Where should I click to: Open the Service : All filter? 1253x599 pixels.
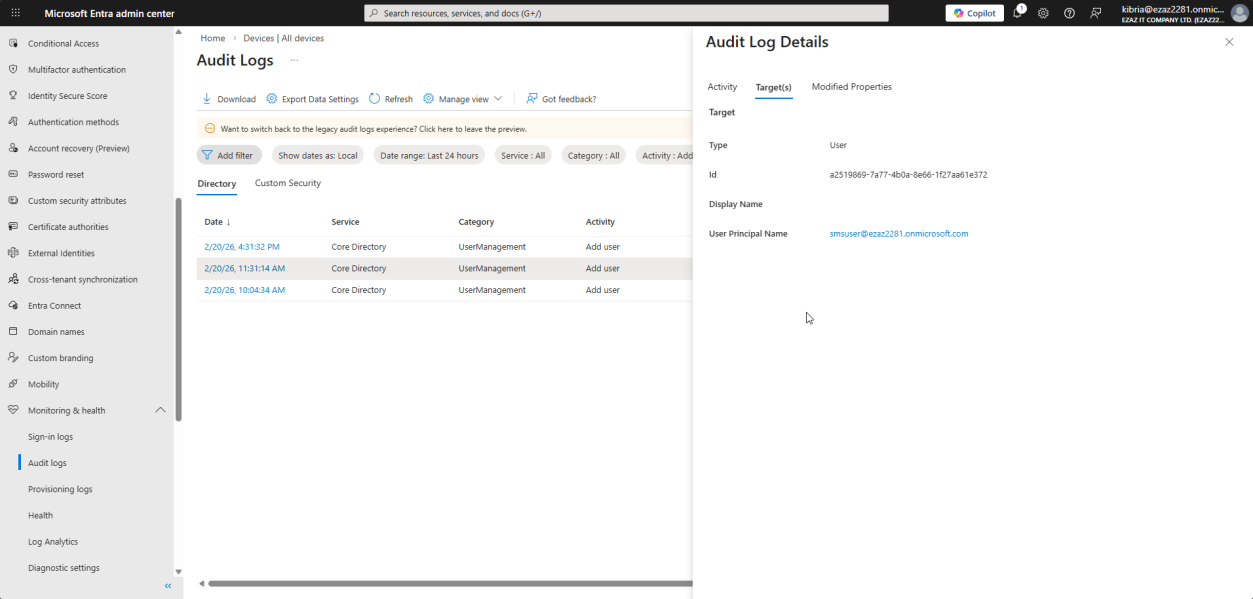523,155
